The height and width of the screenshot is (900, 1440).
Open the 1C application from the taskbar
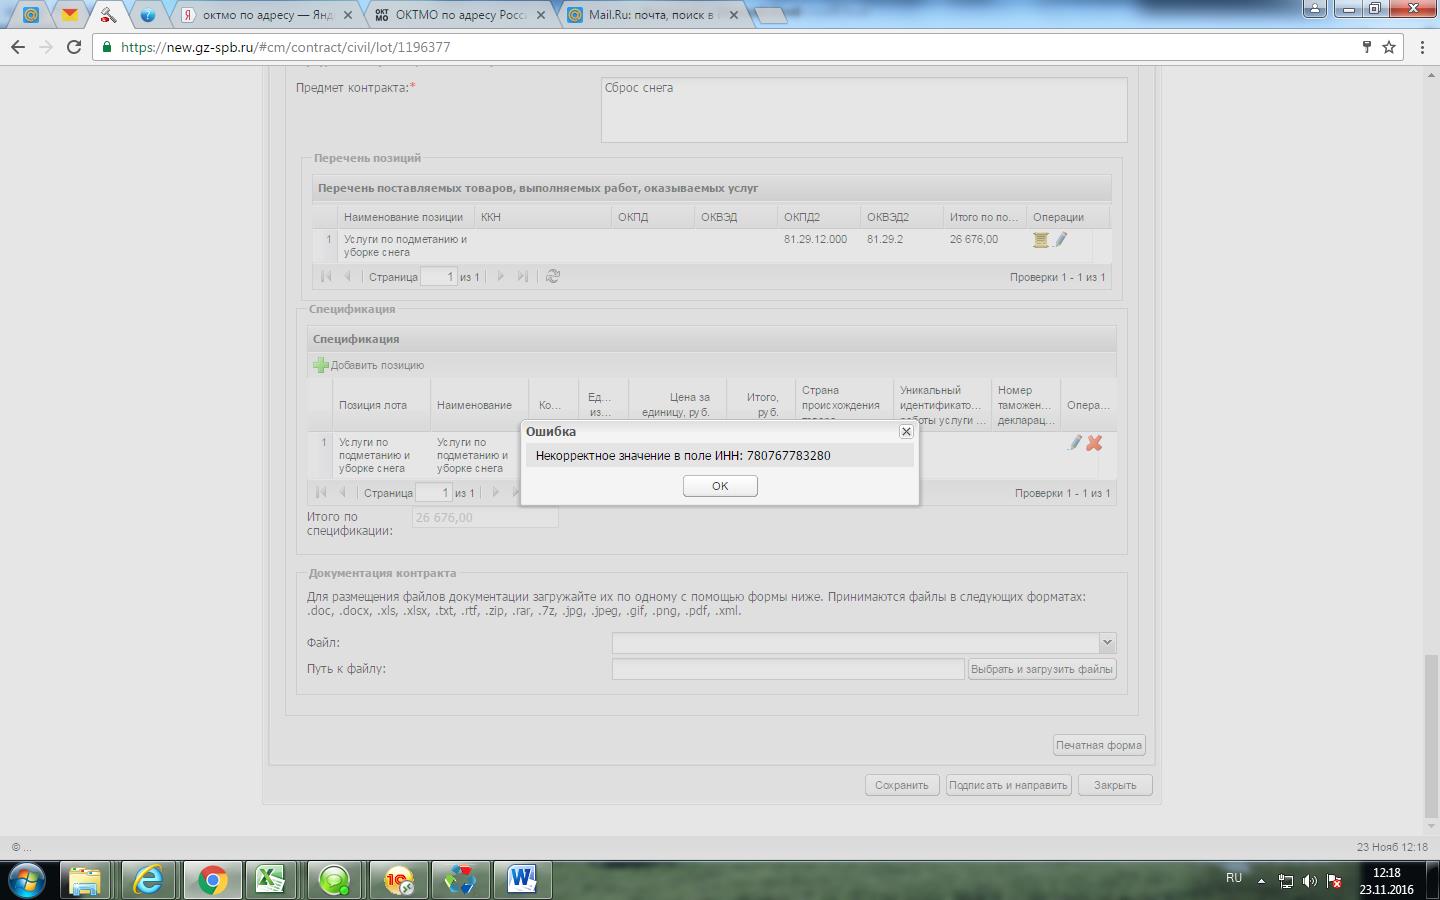(398, 880)
